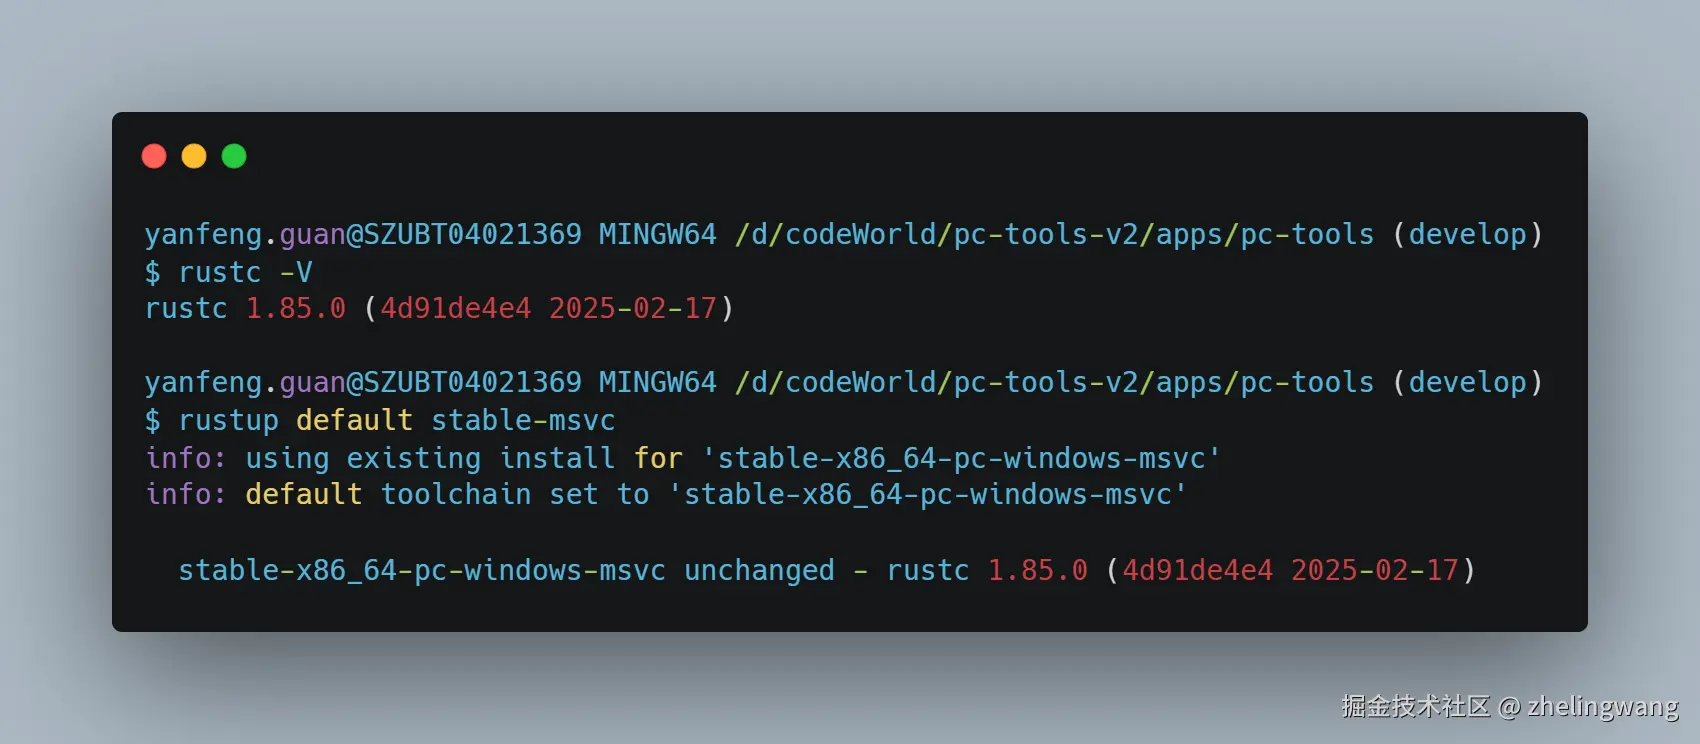Click the 'using existing install' info line
This screenshot has width=1700, height=744.
coord(683,458)
